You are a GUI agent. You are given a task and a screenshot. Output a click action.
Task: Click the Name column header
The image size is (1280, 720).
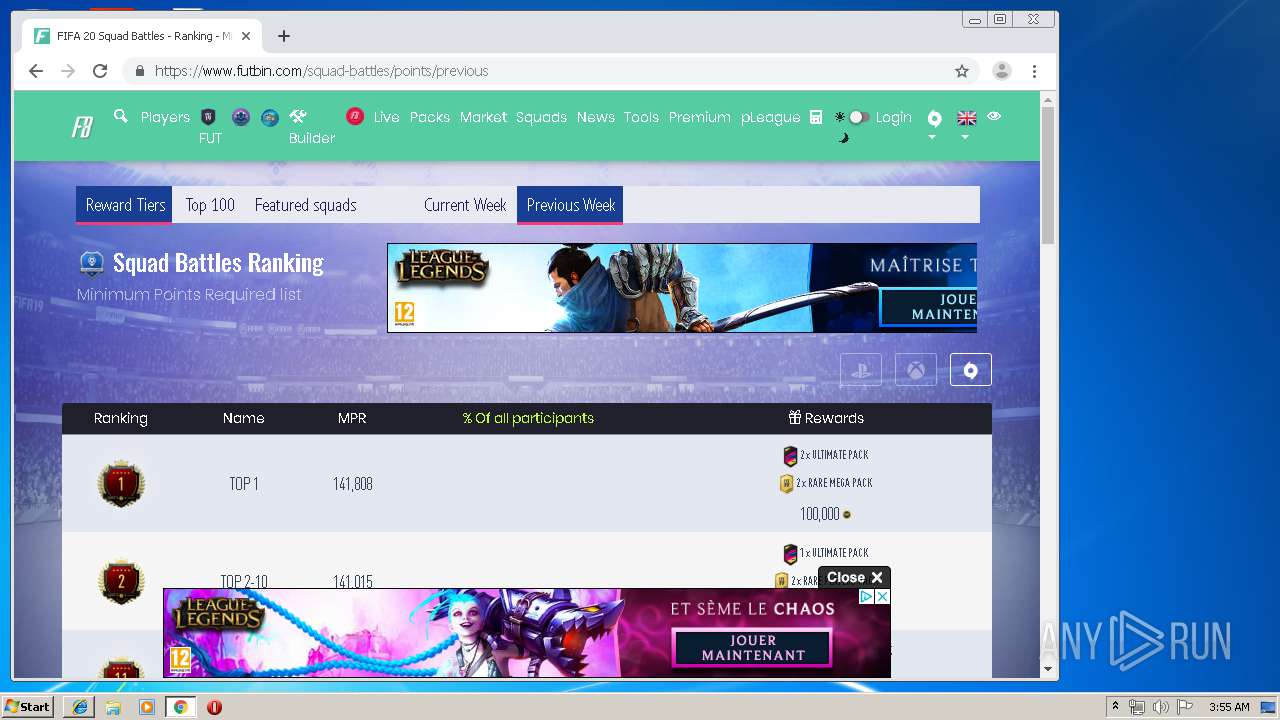pos(243,418)
